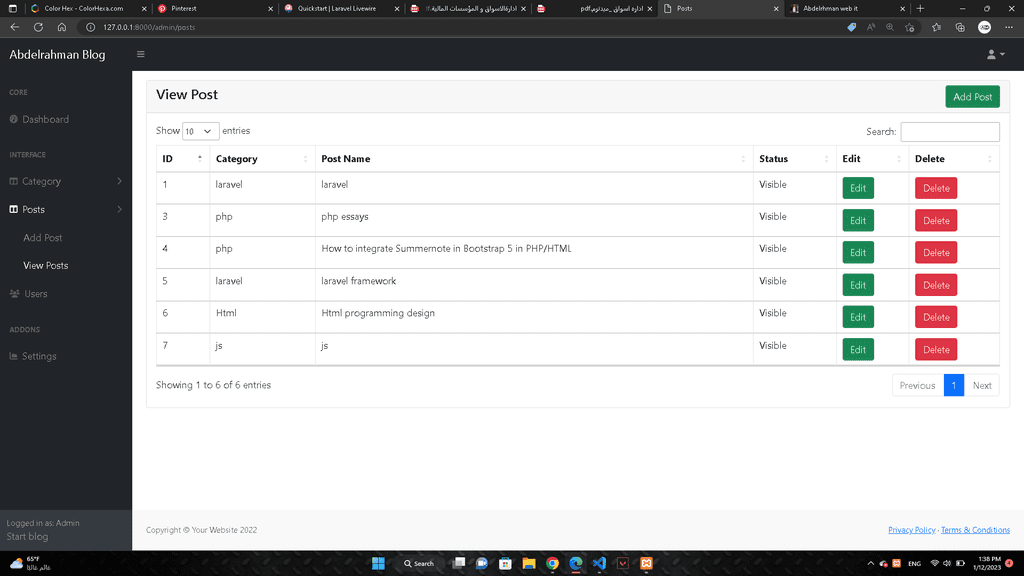Sort the table by Category column

pos(262,159)
